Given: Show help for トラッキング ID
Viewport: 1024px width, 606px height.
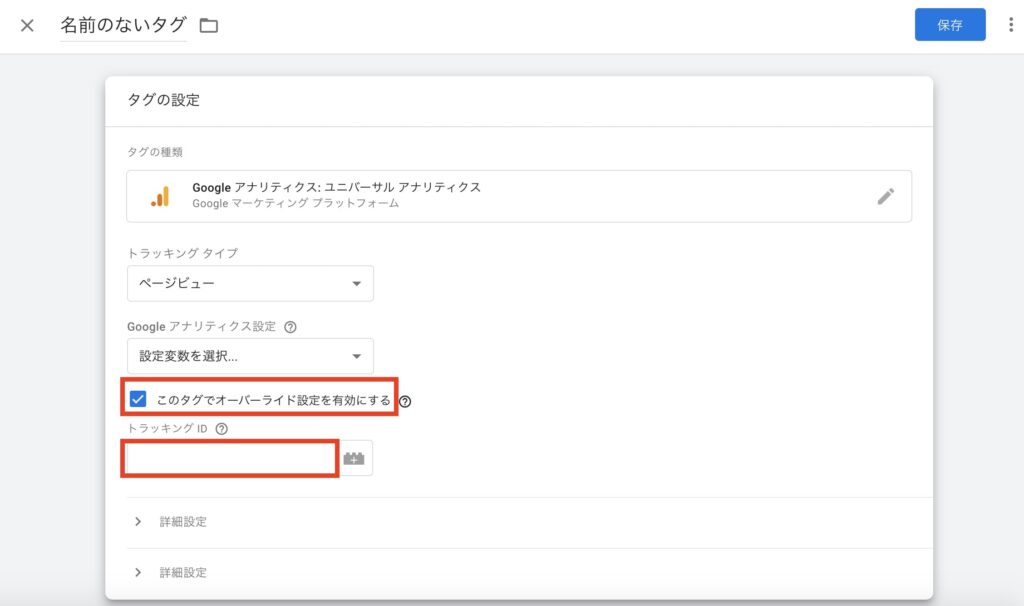Looking at the screenshot, I should click(221, 429).
